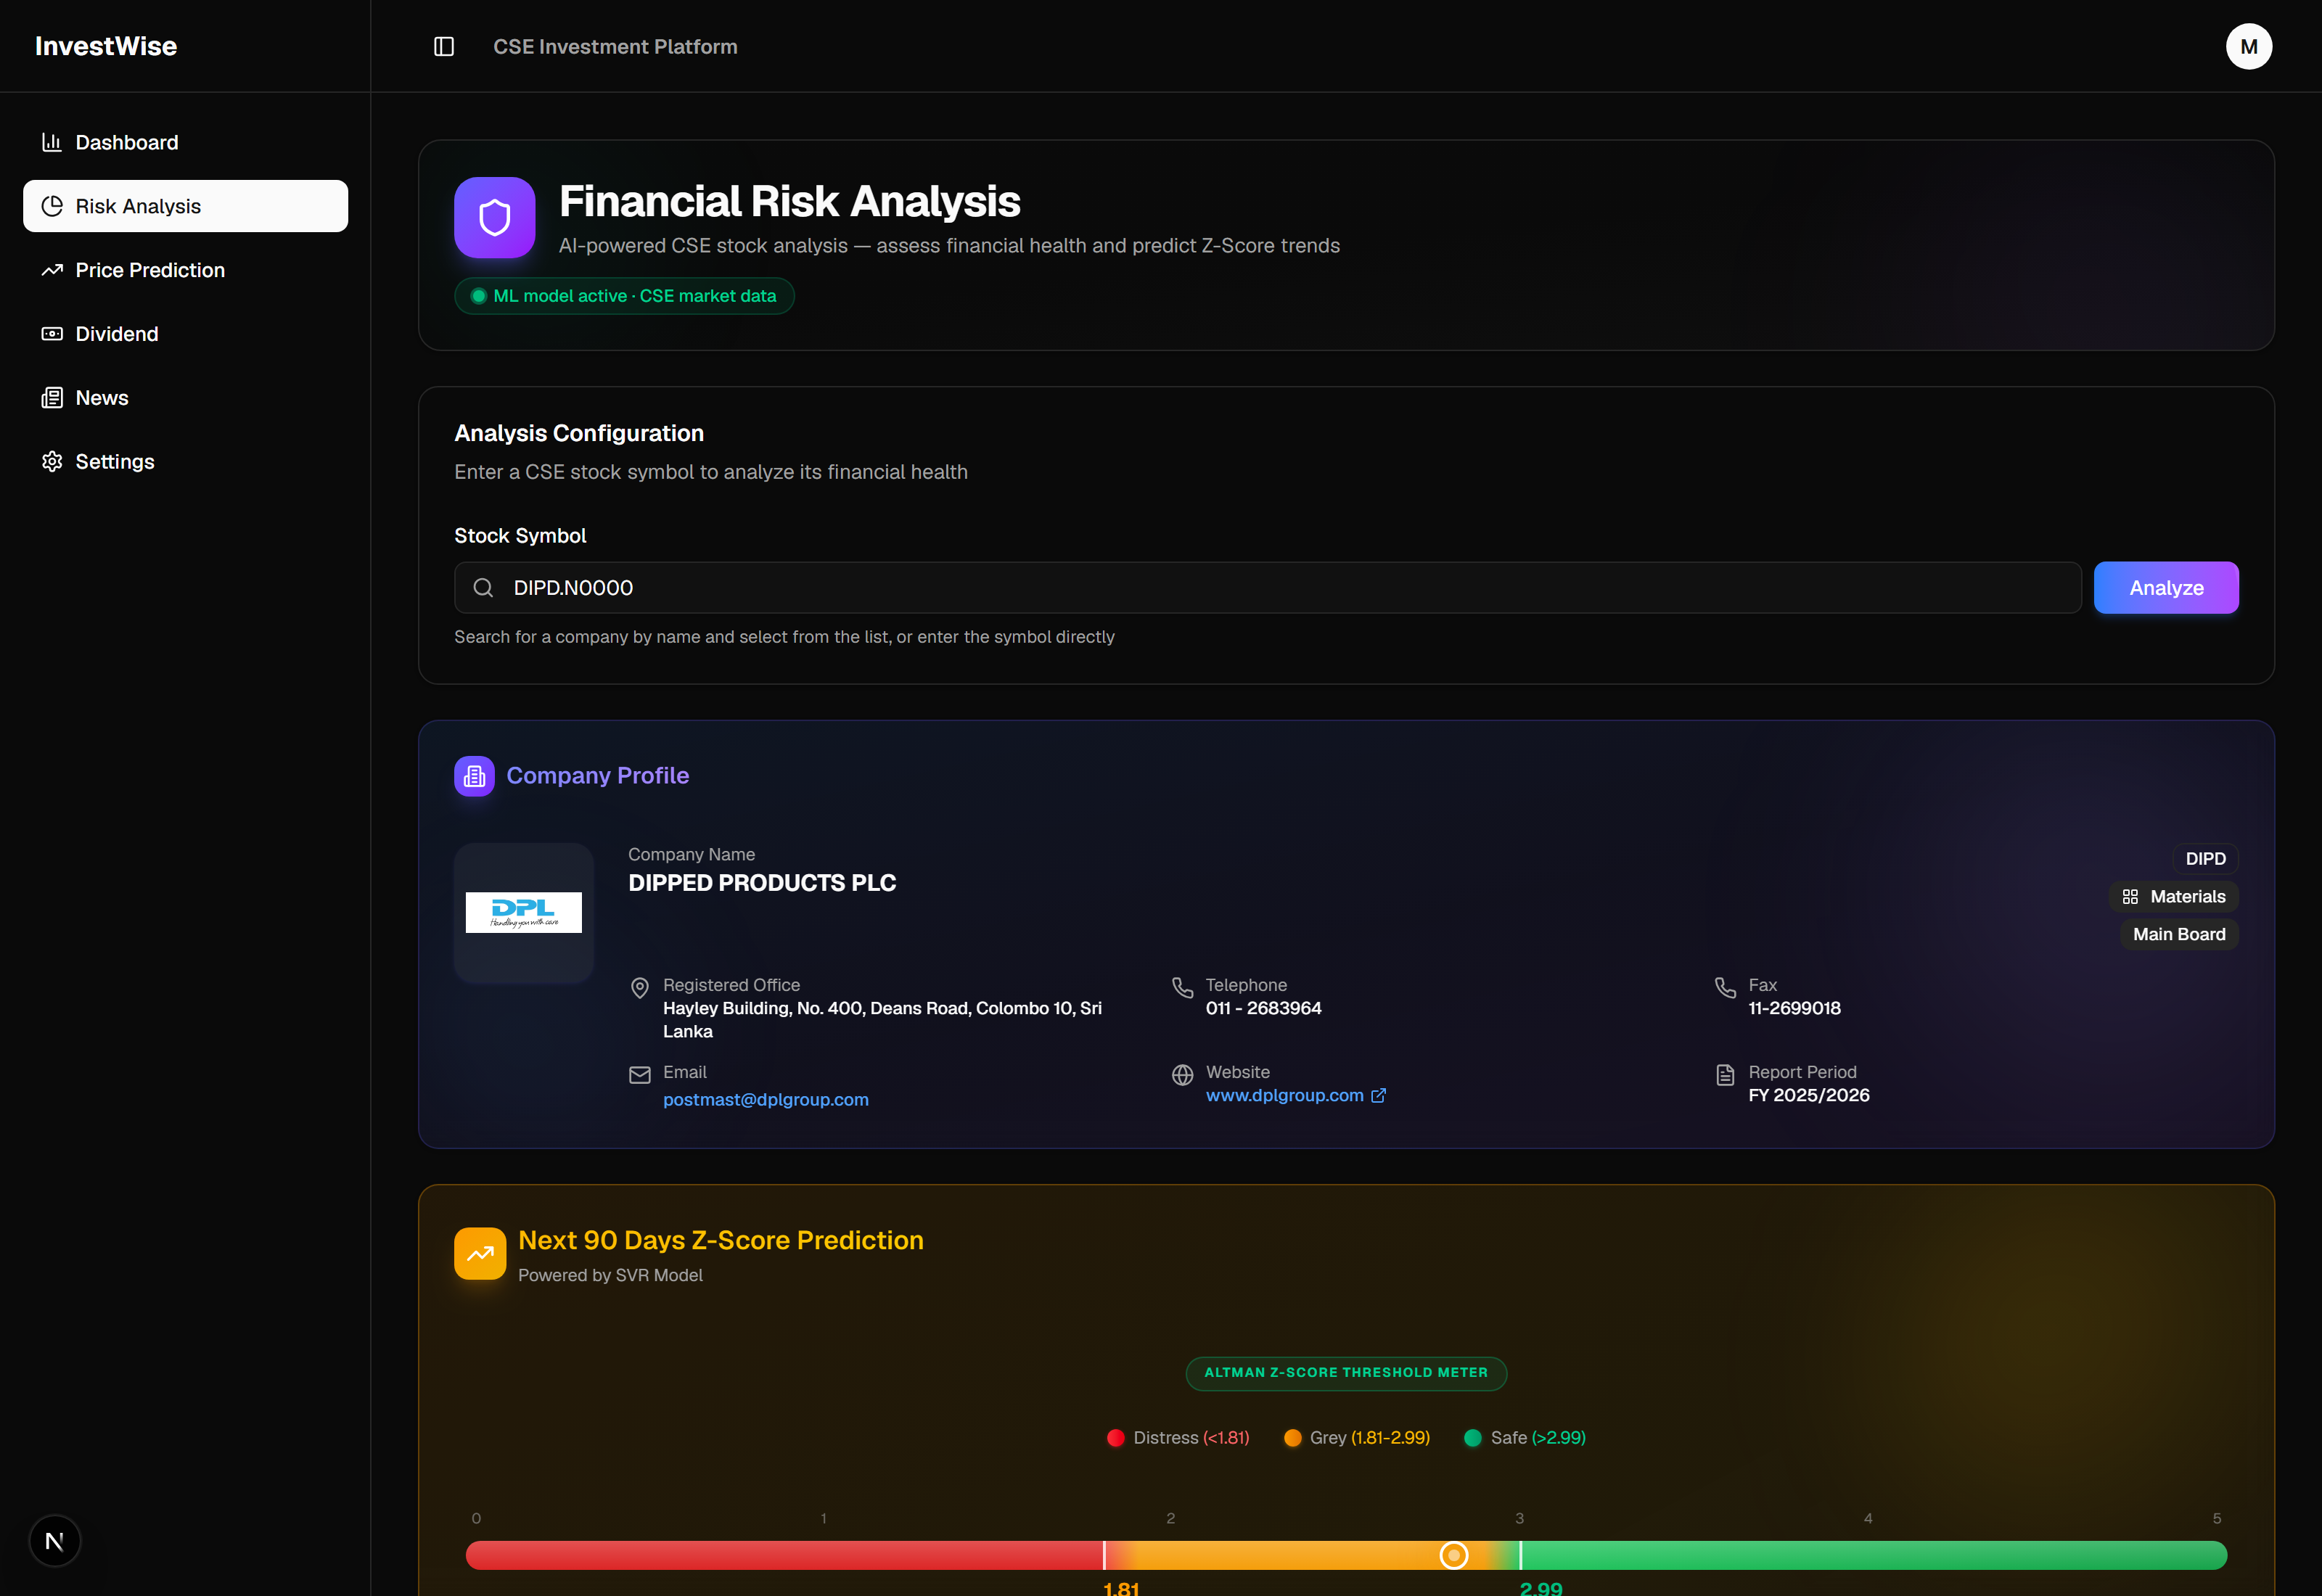Click the telephone number 011 - 2683964
Viewport: 2322px width, 1596px height.
[x=1264, y=1008]
